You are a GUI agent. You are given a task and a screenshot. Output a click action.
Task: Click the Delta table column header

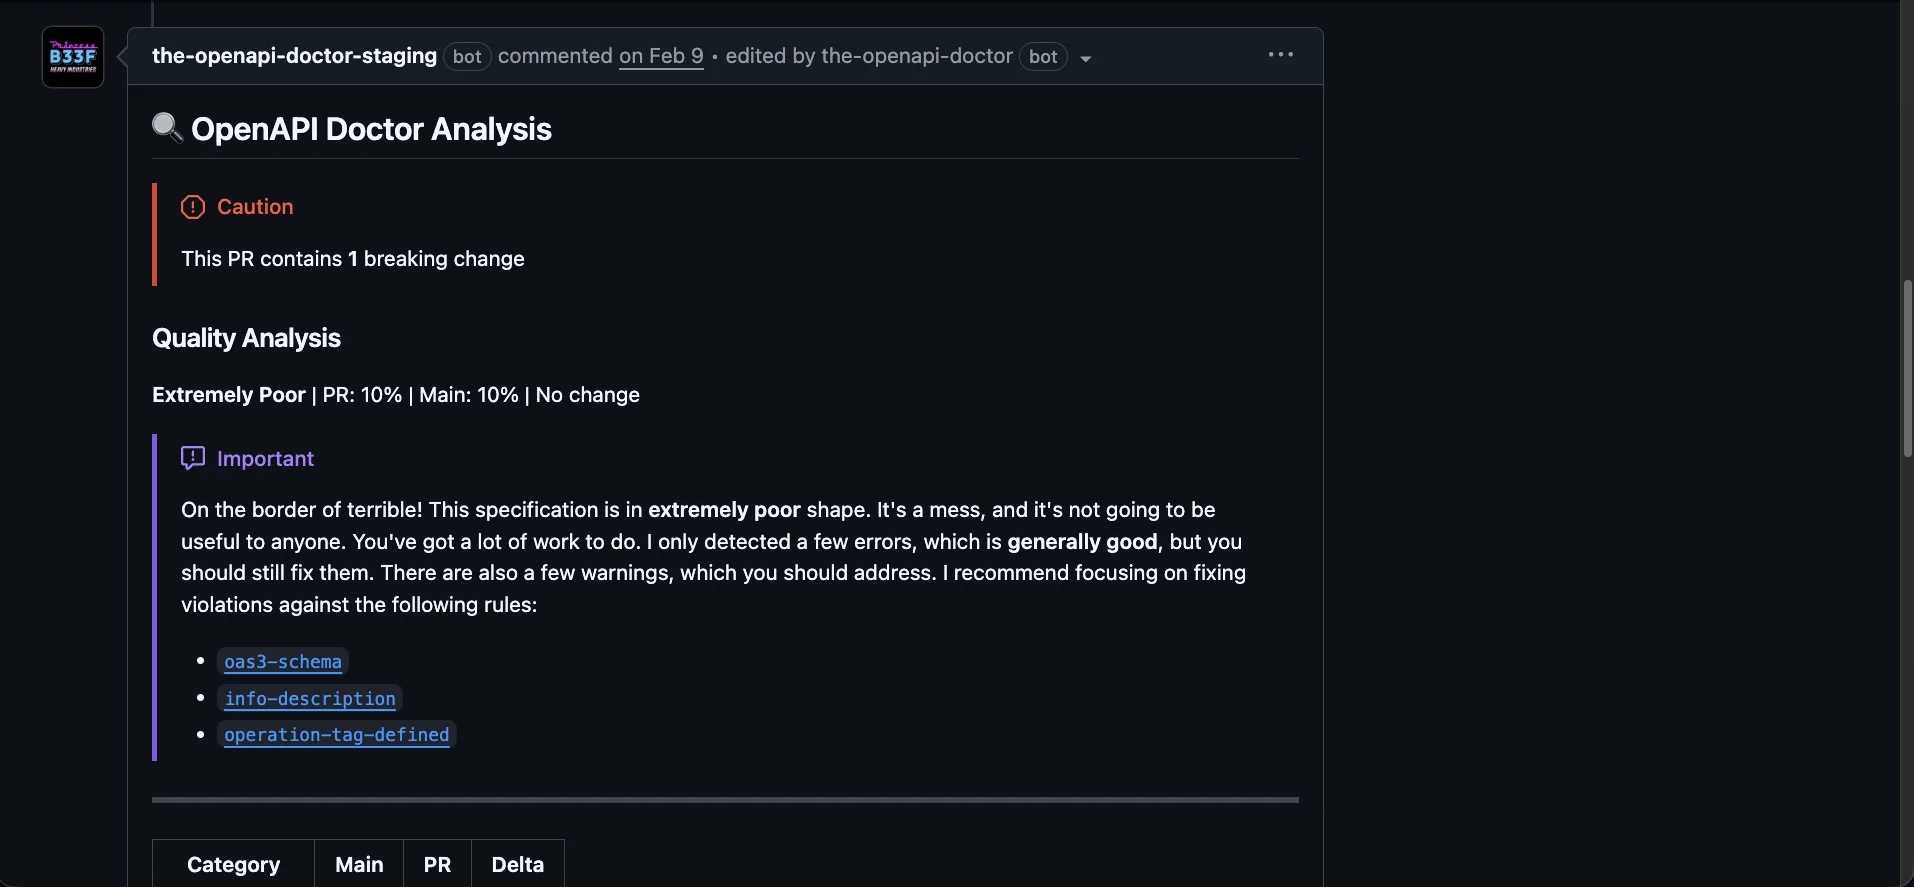(517, 864)
